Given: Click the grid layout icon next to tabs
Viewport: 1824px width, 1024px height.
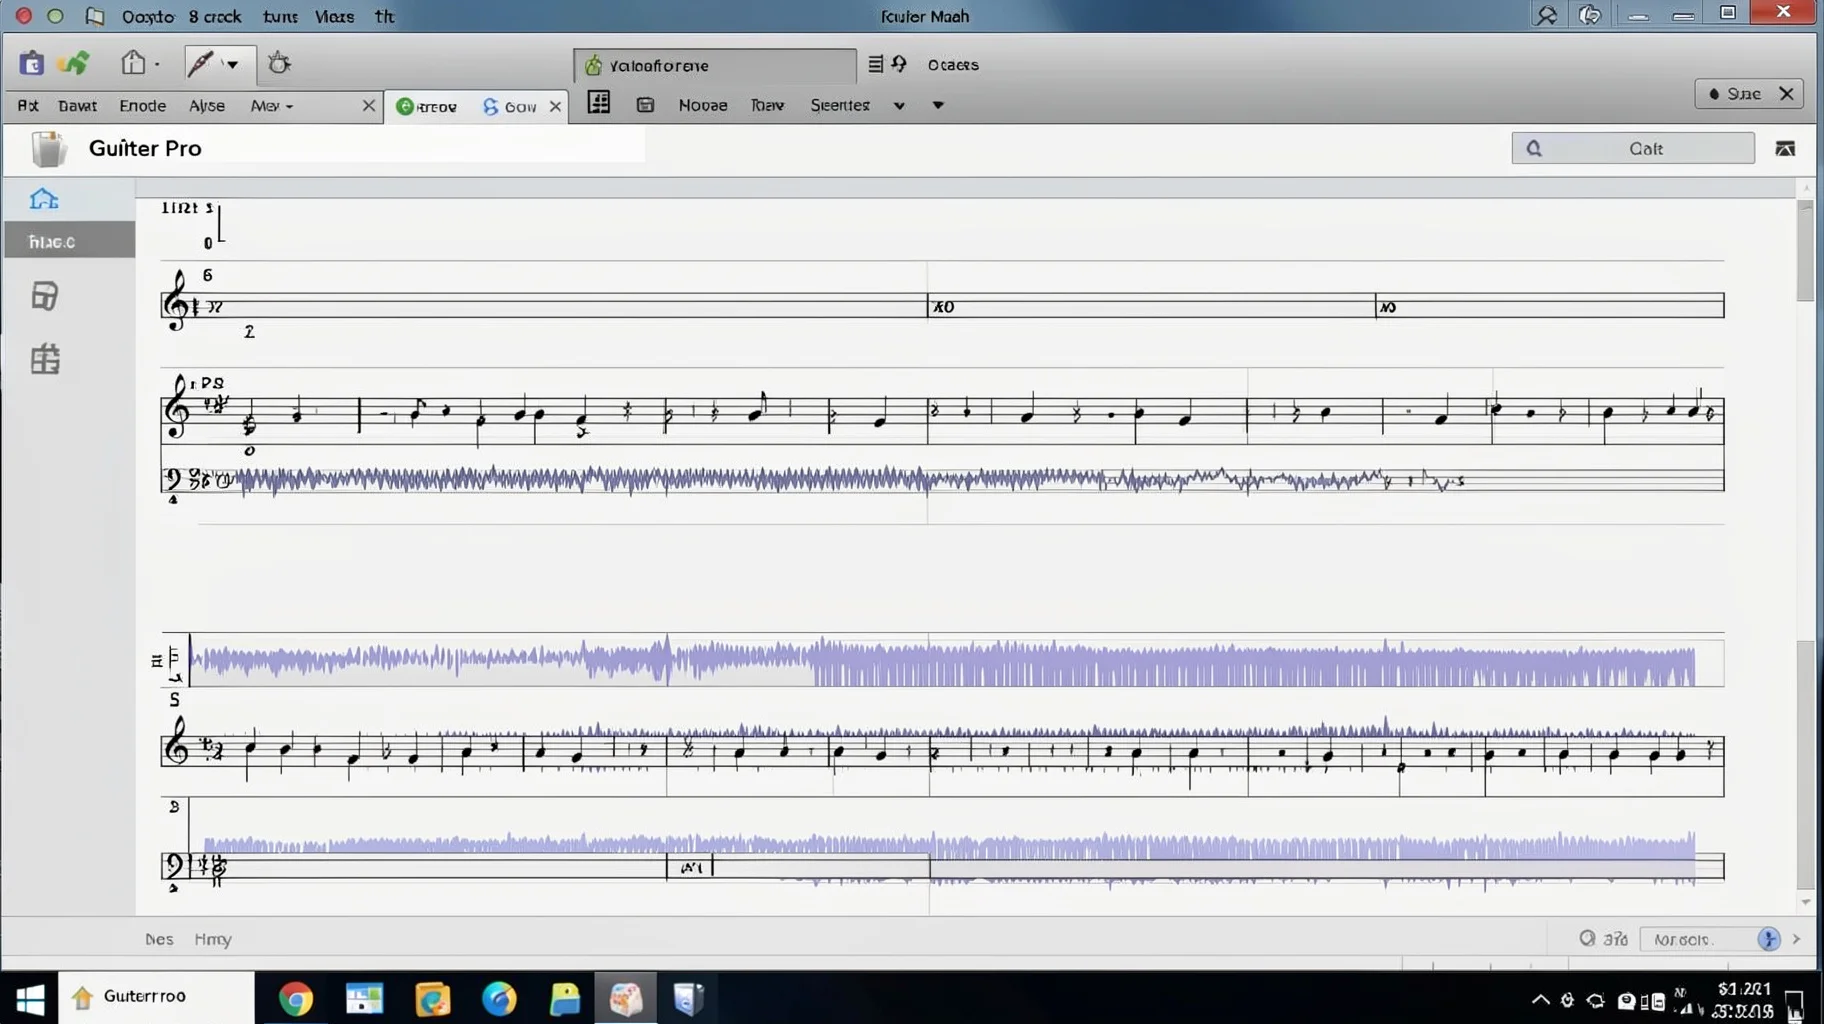Looking at the screenshot, I should (x=598, y=103).
